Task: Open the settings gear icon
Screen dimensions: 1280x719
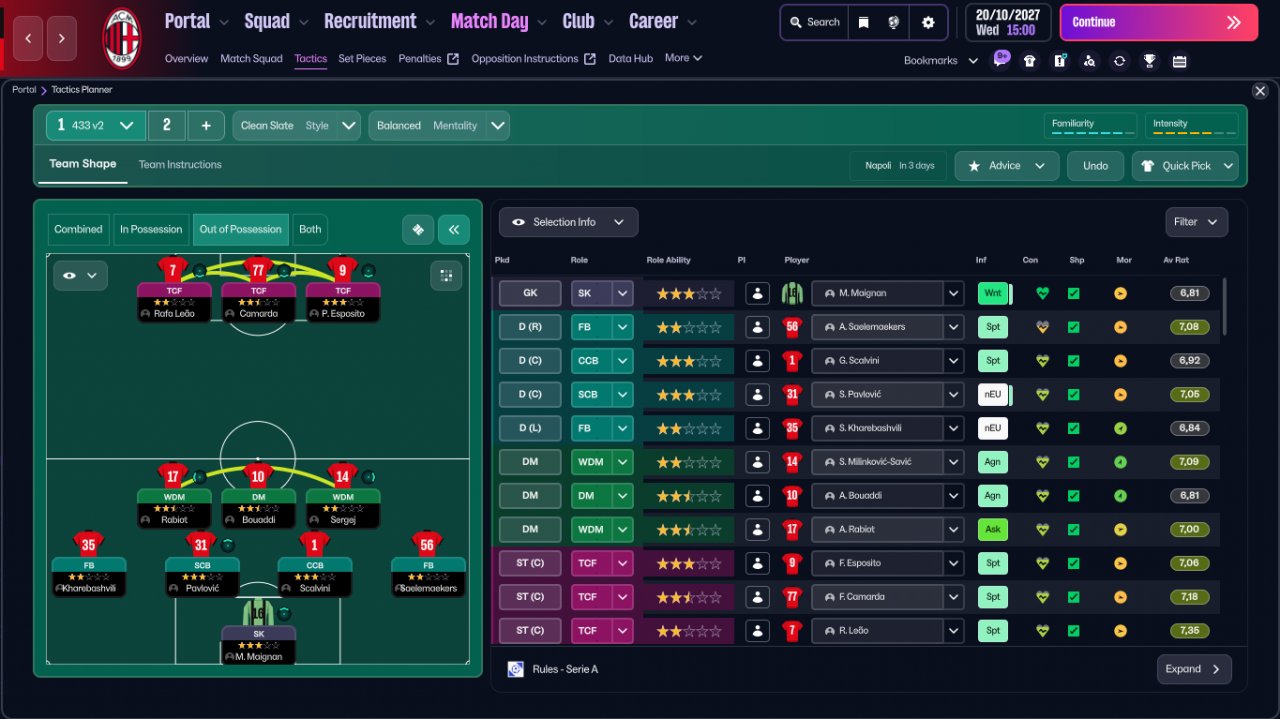Action: pyautogui.click(x=928, y=22)
